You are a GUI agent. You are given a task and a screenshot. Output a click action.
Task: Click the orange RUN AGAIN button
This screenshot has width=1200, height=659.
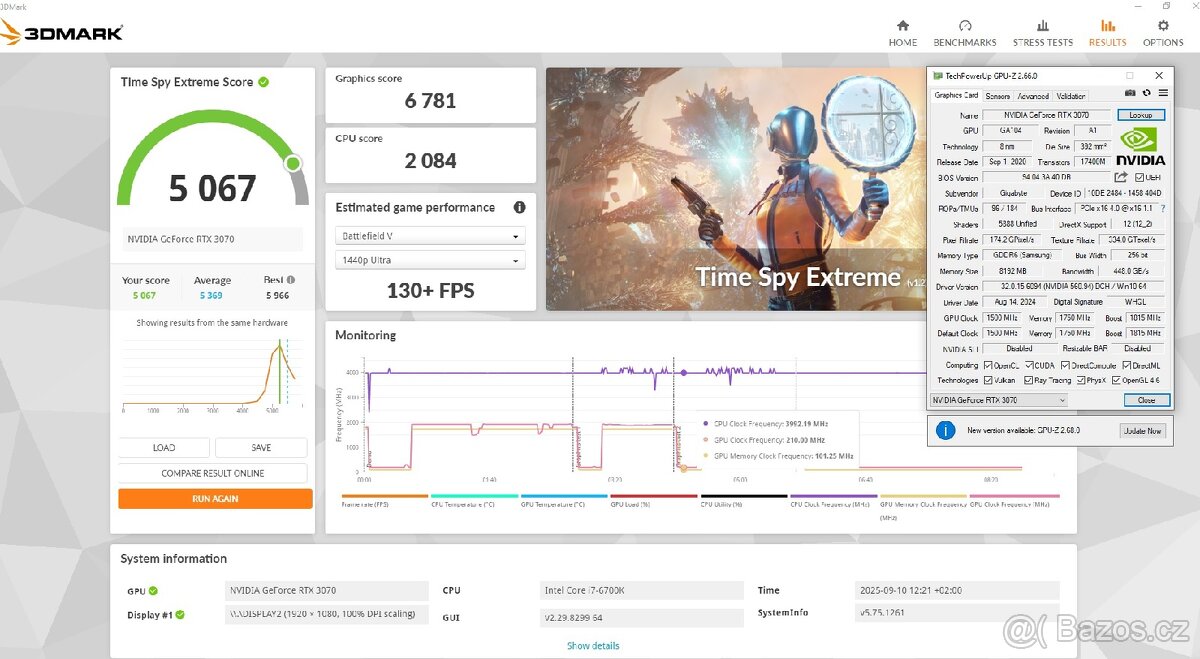pos(215,498)
